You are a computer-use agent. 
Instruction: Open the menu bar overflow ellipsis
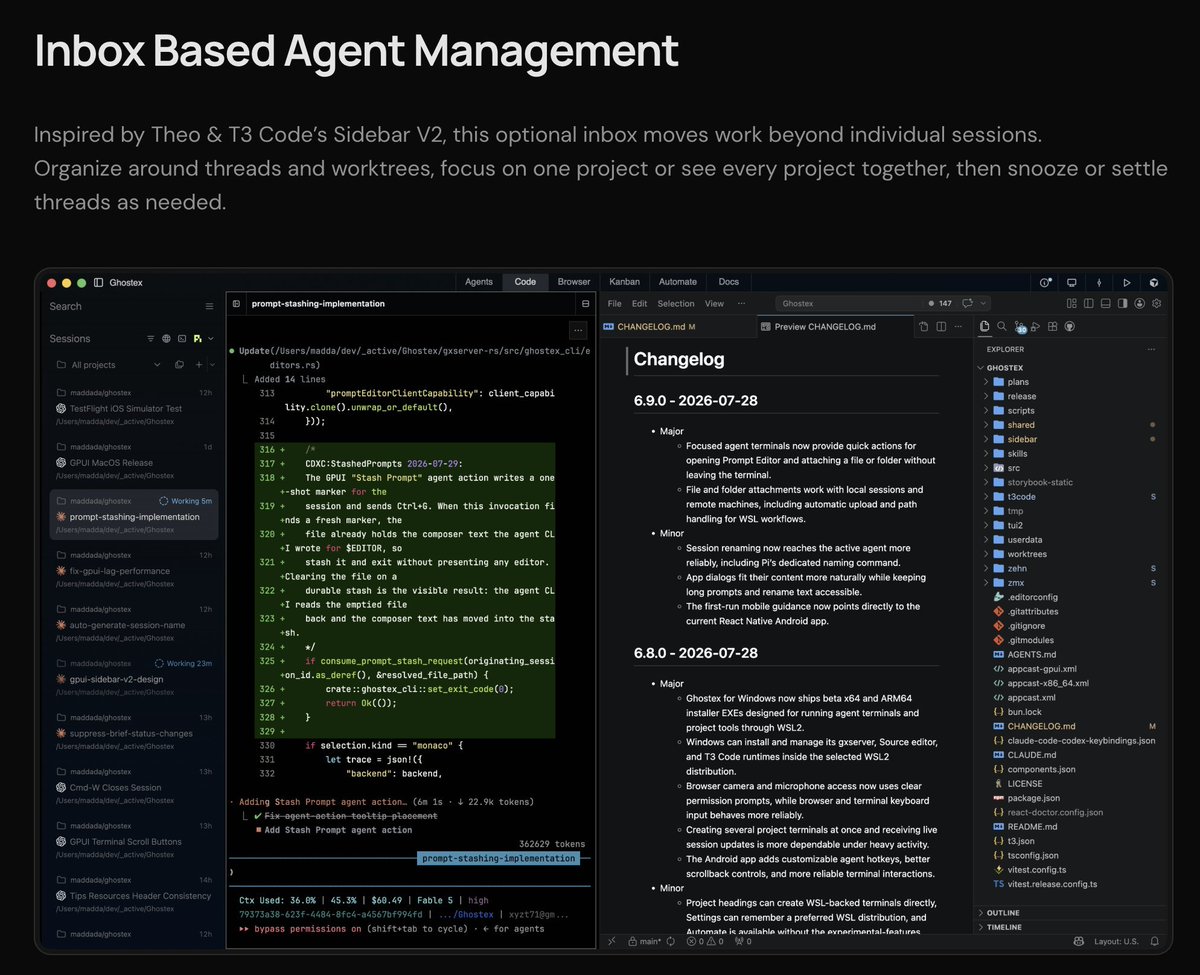[741, 304]
